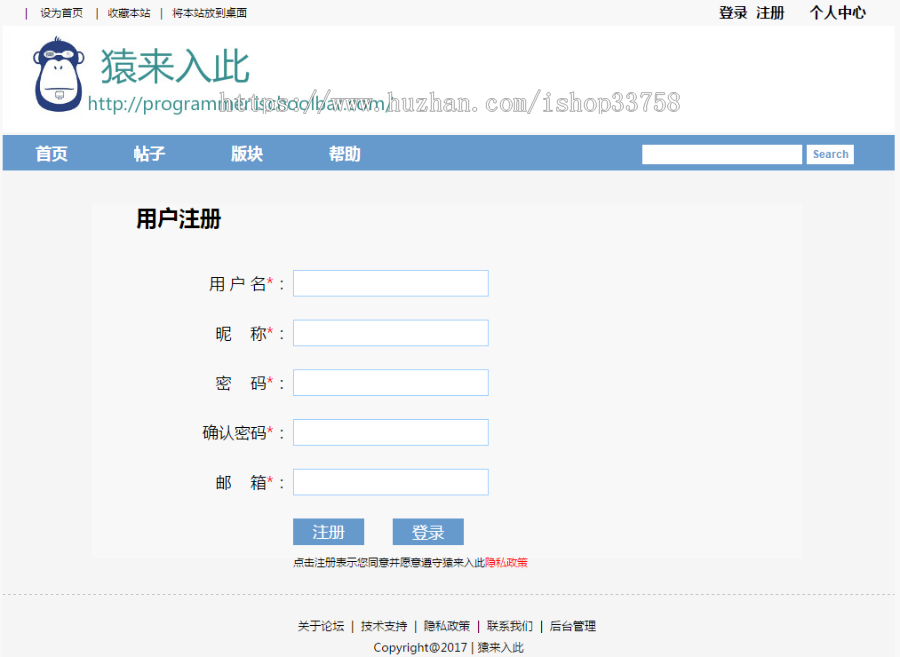Open 关于论坛 in the footer
This screenshot has height=657, width=900.
pyautogui.click(x=320, y=625)
